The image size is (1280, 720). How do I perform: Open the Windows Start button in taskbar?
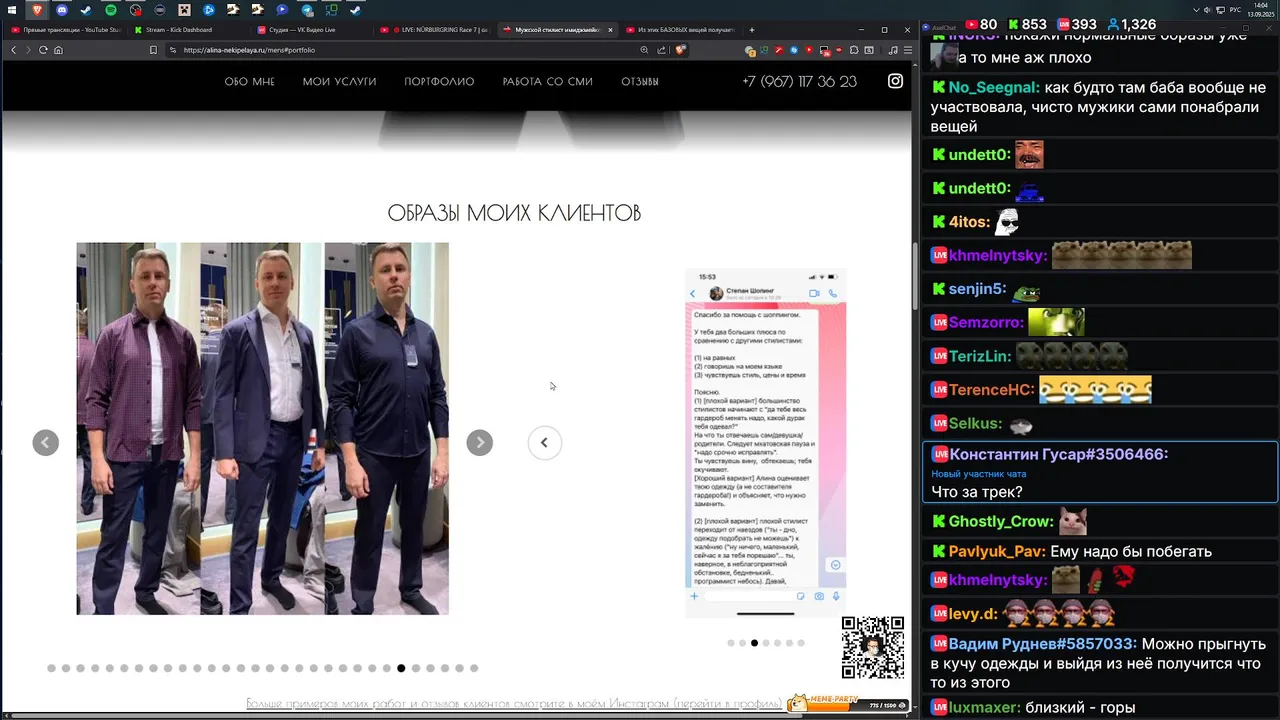point(12,10)
